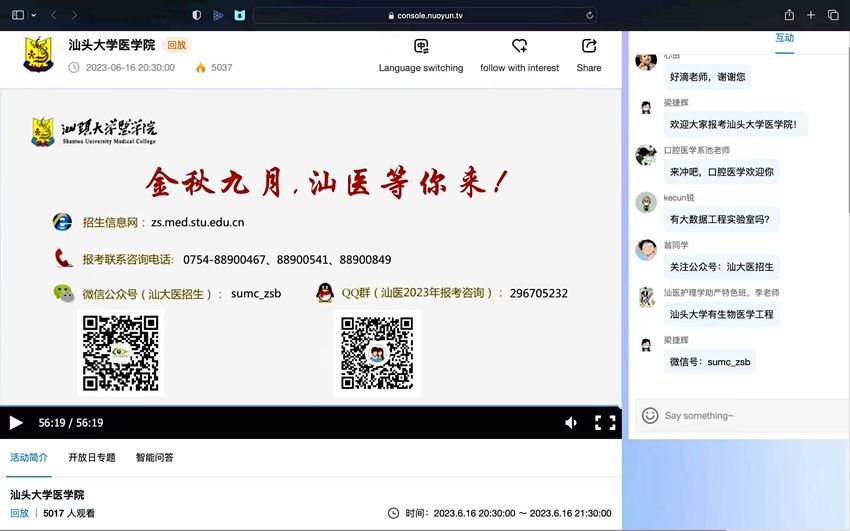The width and height of the screenshot is (850, 531).
Task: Open a new Safari tab with plus
Action: [x=811, y=15]
